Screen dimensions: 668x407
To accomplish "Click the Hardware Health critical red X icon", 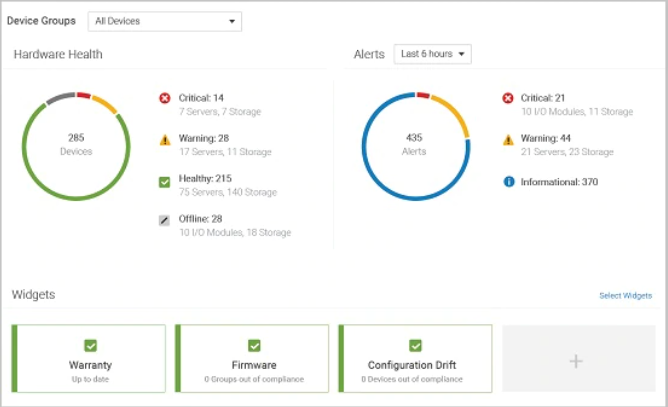I will point(165,98).
